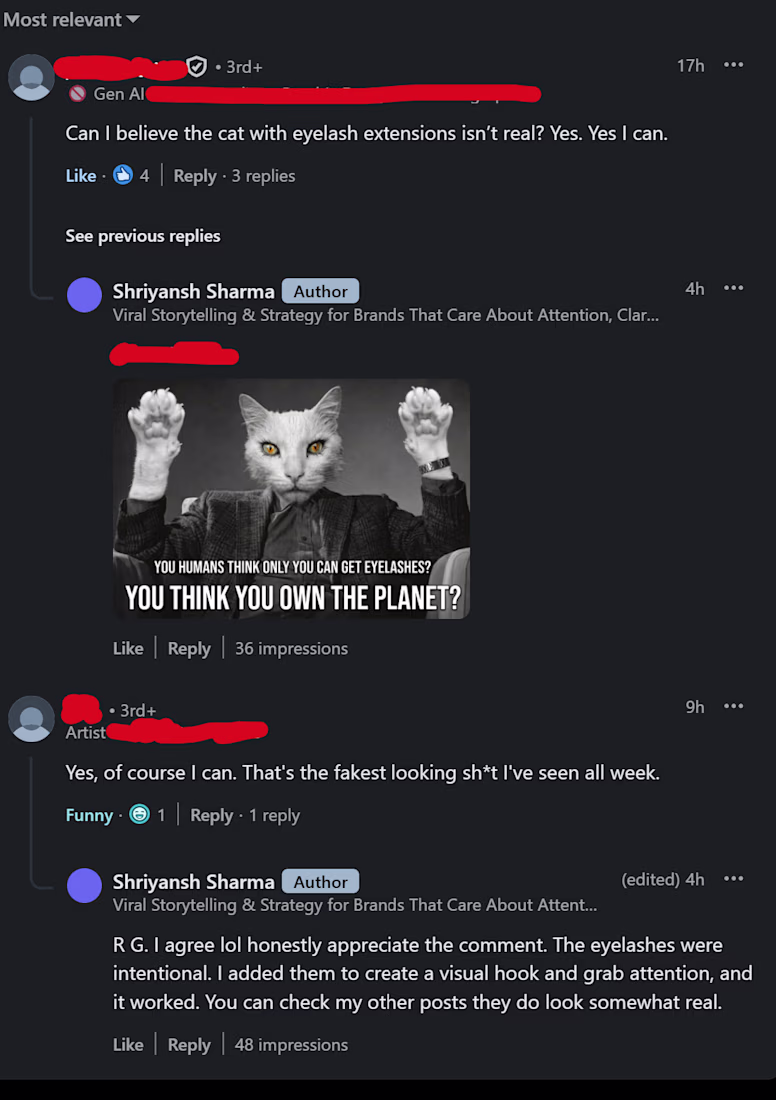Open the Most relevant sort dropdown
Screen dimensions: 776x1100
[x=71, y=20]
